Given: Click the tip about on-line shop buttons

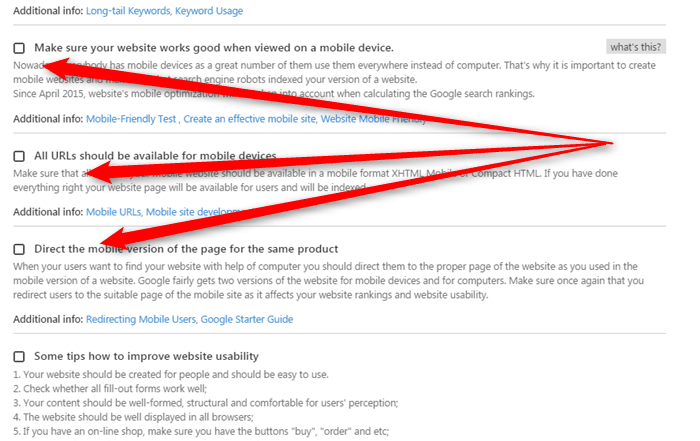Looking at the screenshot, I should pyautogui.click(x=201, y=431).
